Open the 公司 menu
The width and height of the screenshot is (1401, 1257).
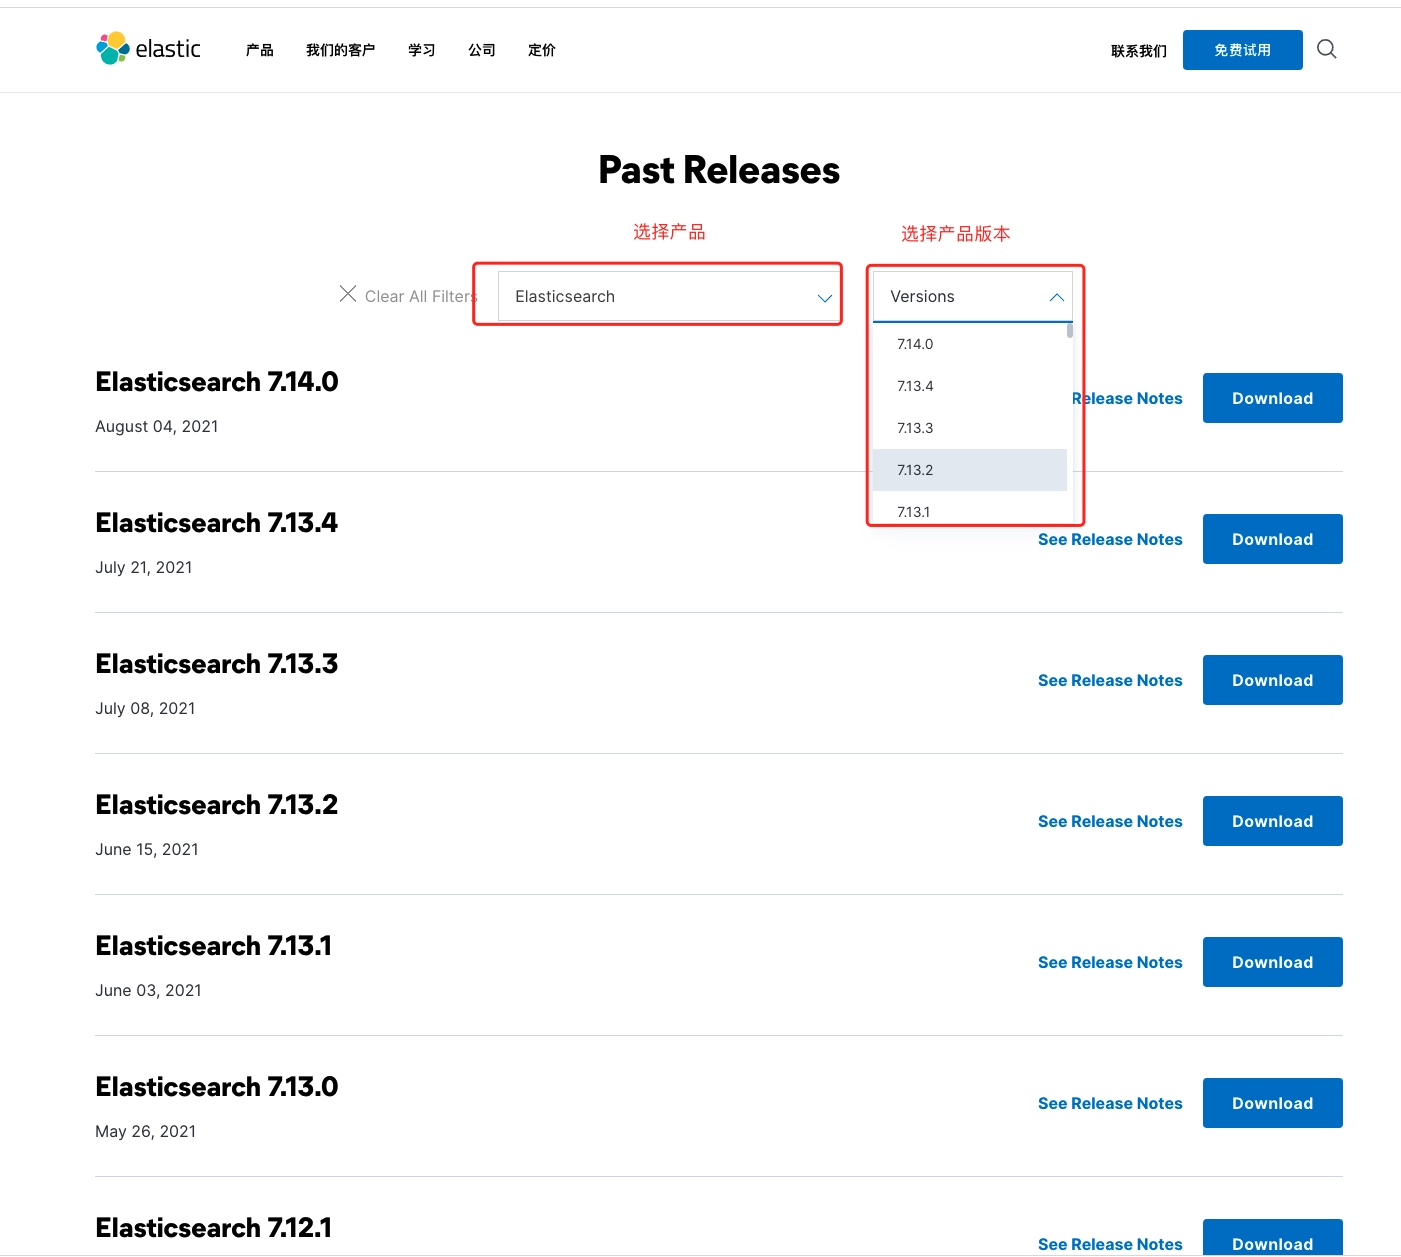coord(482,50)
